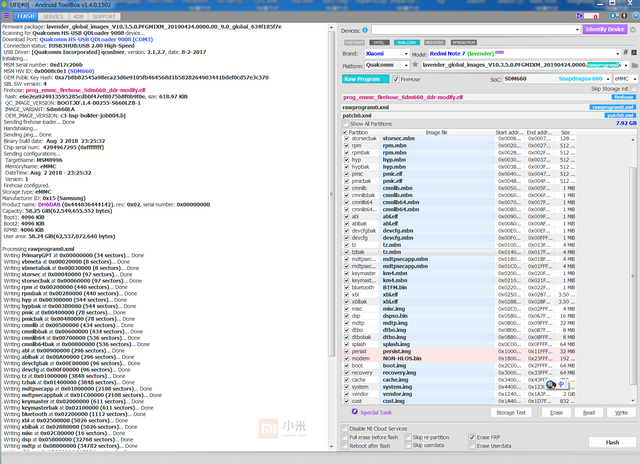Click the purple cube icon in top bar
The height and width of the screenshot is (464, 640).
tap(579, 16)
